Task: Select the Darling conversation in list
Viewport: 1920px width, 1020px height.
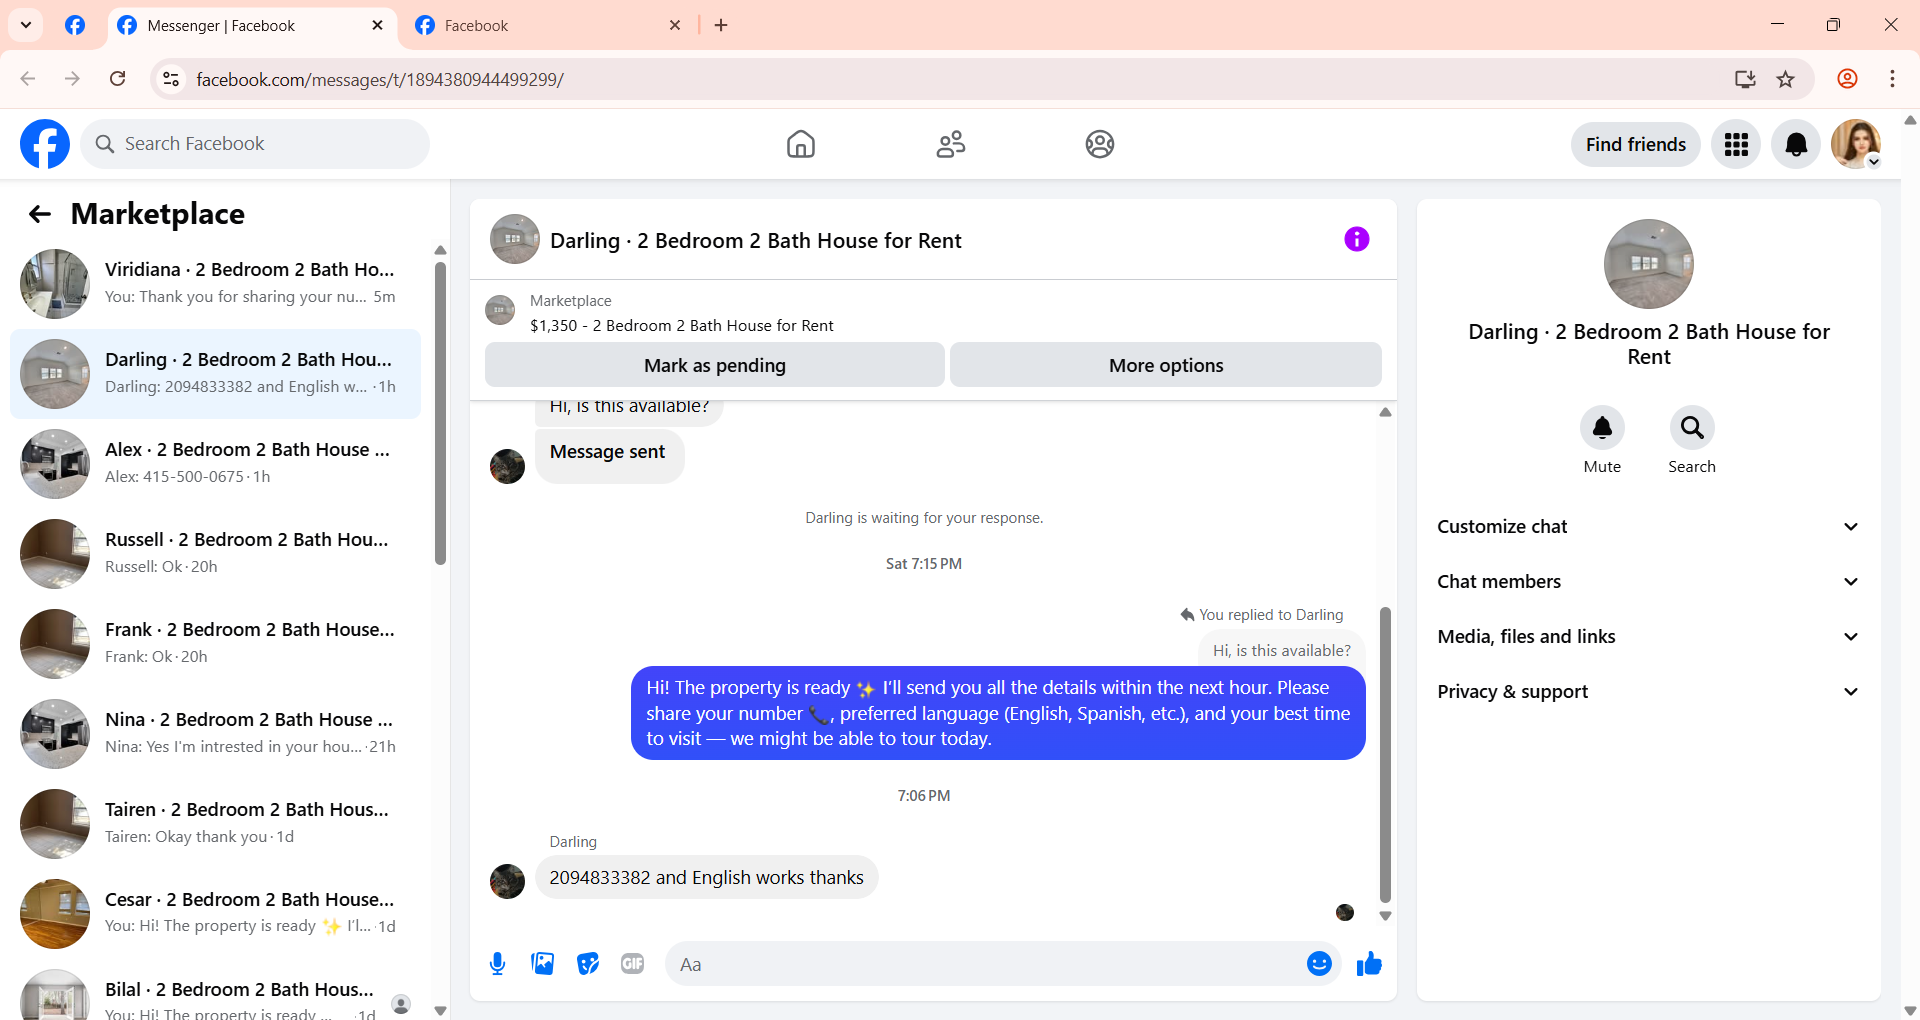Action: pos(215,374)
